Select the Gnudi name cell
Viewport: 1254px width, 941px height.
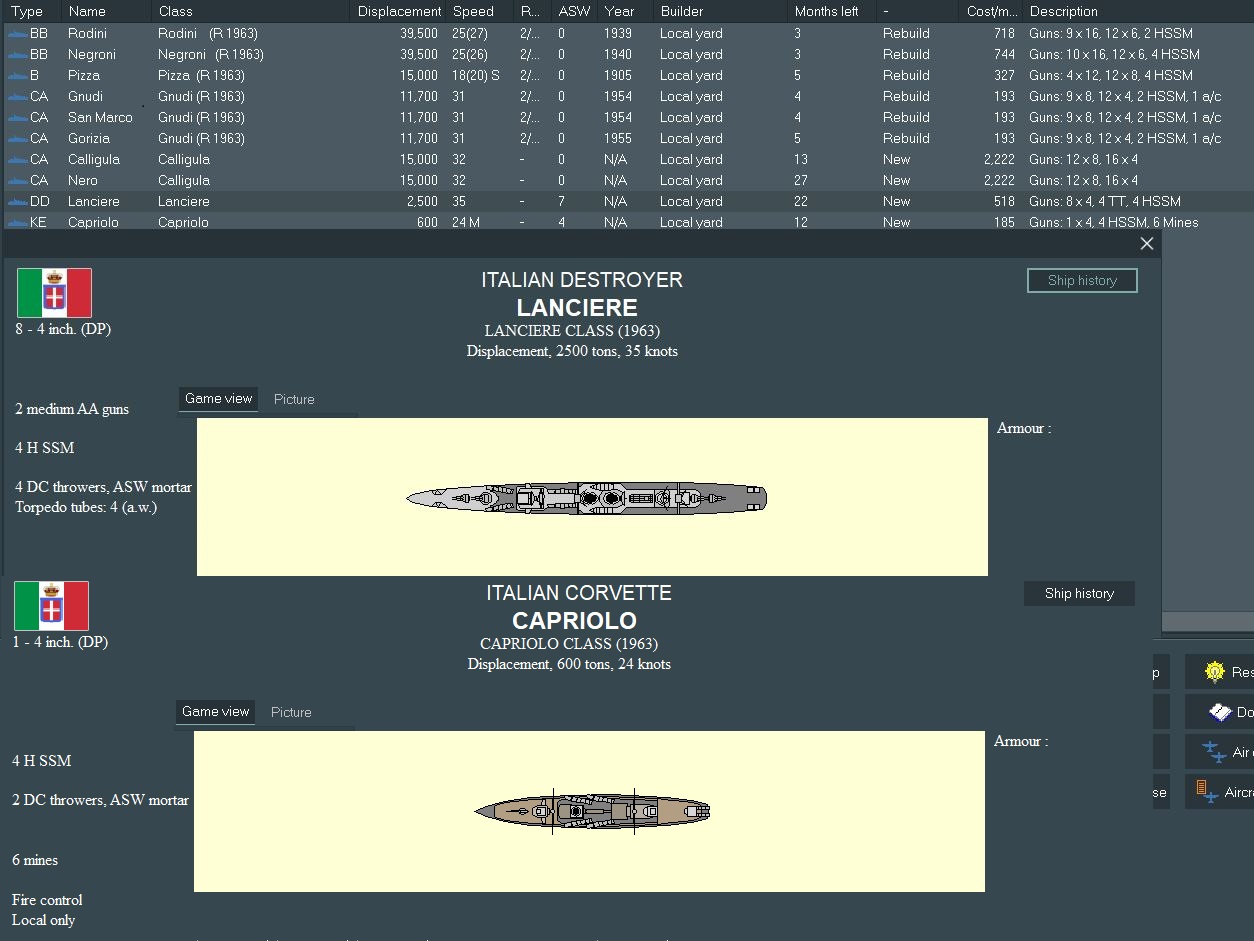coord(85,96)
